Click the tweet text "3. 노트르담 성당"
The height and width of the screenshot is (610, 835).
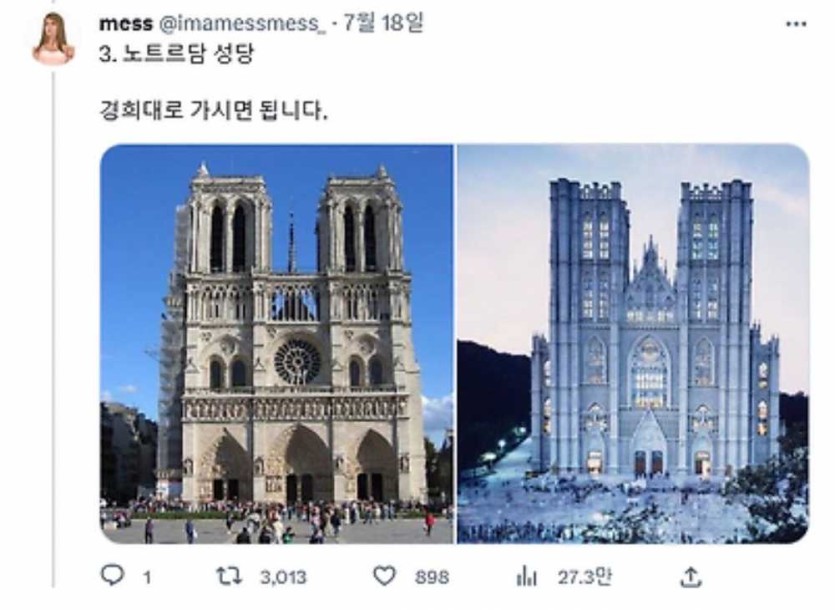pyautogui.click(x=176, y=54)
